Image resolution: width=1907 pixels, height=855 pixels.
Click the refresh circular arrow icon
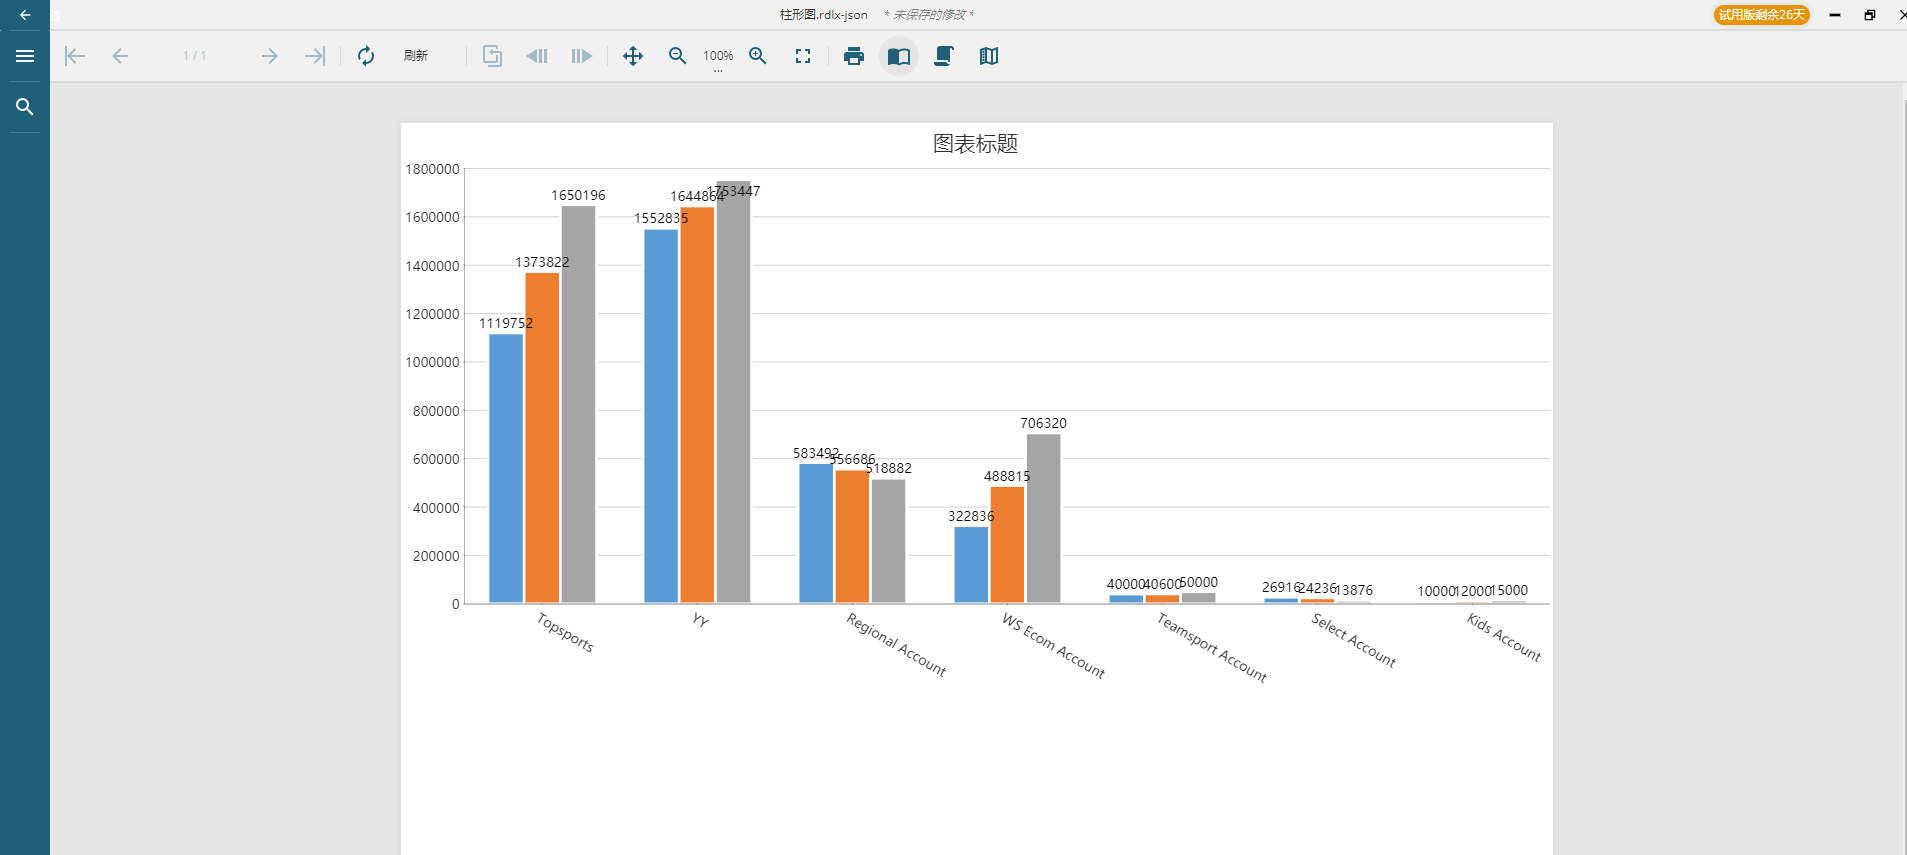(x=366, y=56)
